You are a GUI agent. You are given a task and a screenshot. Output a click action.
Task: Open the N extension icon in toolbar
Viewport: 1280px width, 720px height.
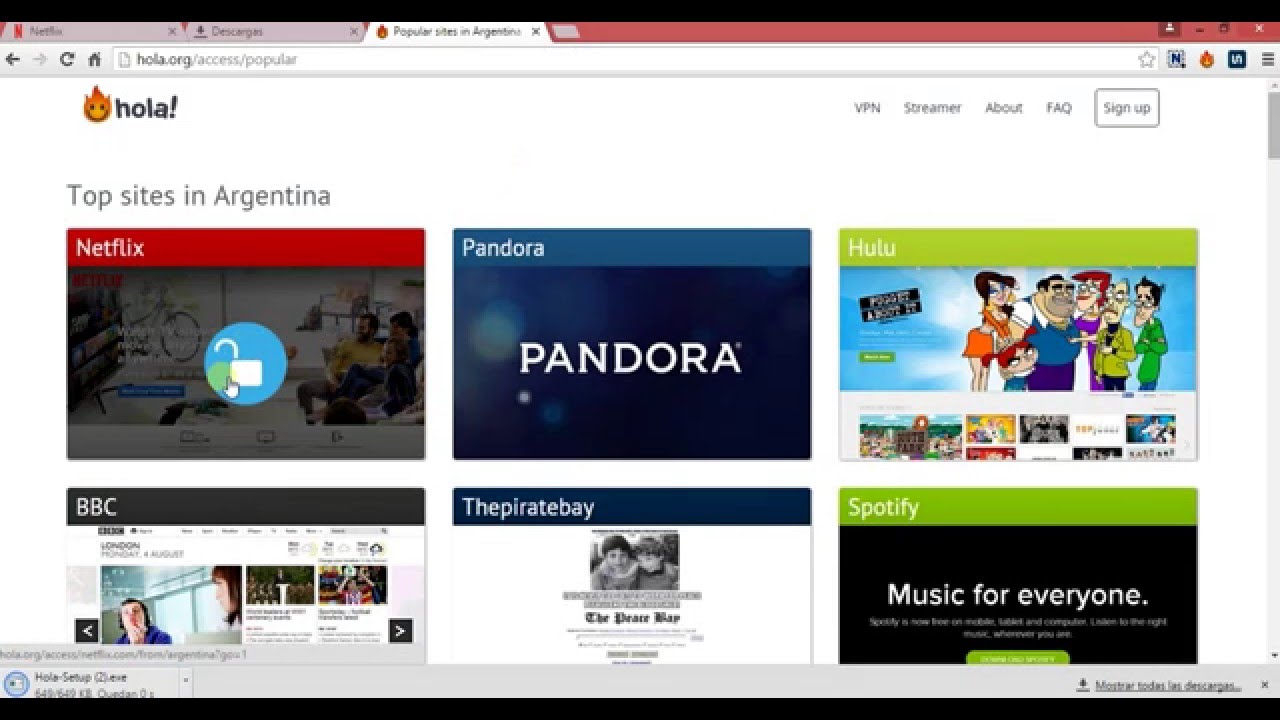1176,60
